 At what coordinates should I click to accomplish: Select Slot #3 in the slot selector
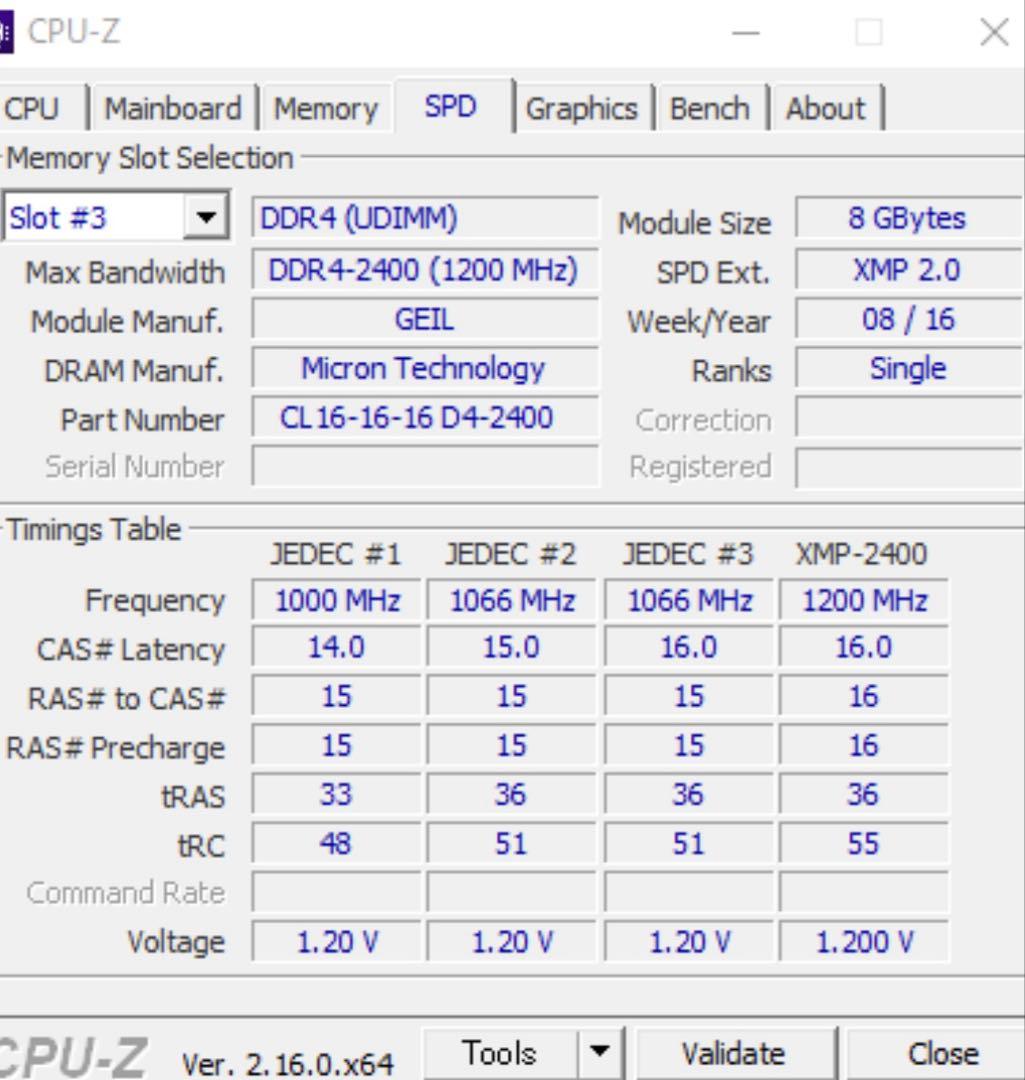90,216
